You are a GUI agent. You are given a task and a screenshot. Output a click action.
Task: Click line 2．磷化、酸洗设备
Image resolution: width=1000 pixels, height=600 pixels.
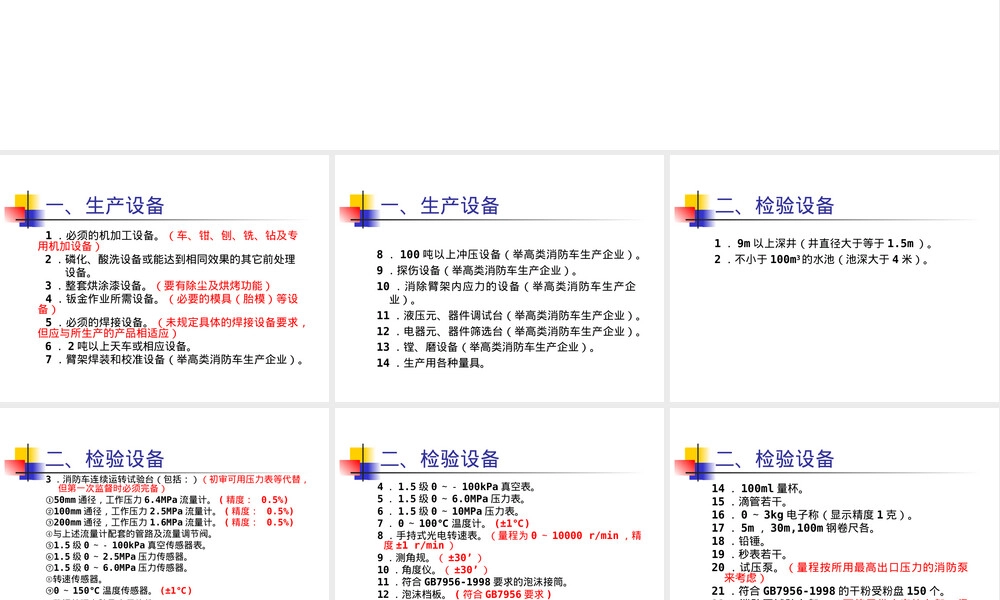pyautogui.click(x=170, y=265)
